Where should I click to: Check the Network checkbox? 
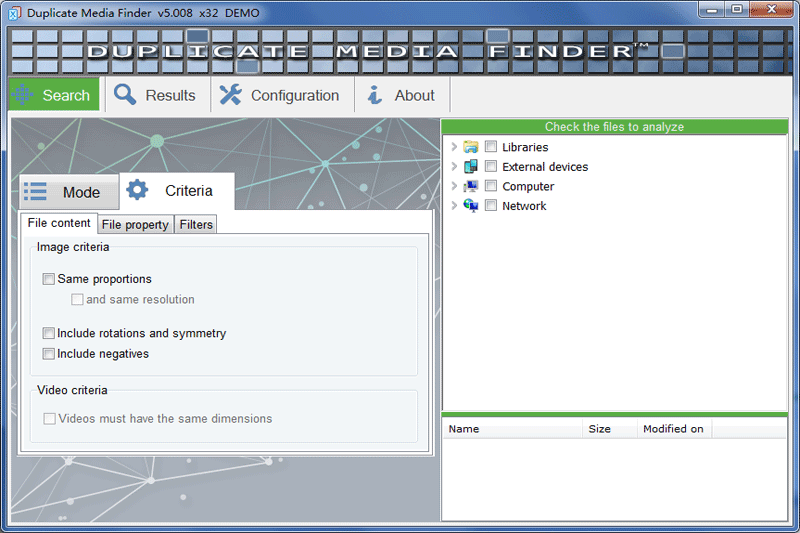[x=491, y=206]
